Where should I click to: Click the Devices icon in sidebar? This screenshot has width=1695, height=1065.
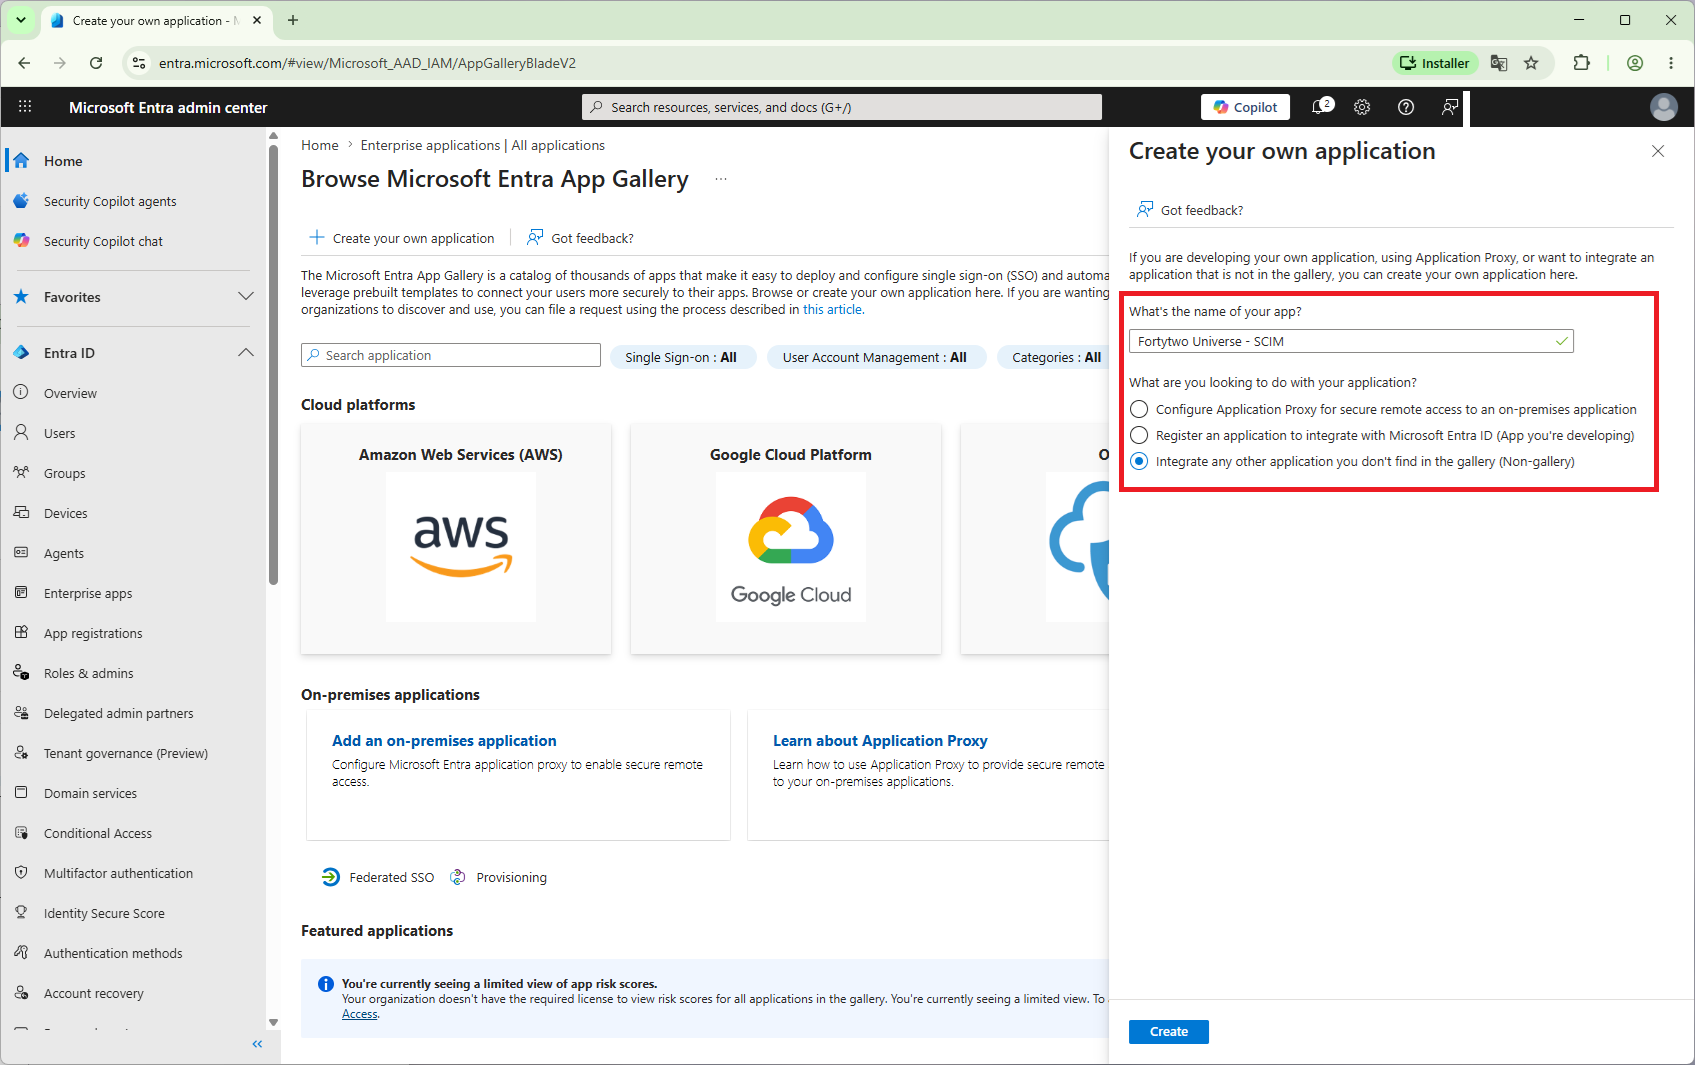pyautogui.click(x=21, y=512)
